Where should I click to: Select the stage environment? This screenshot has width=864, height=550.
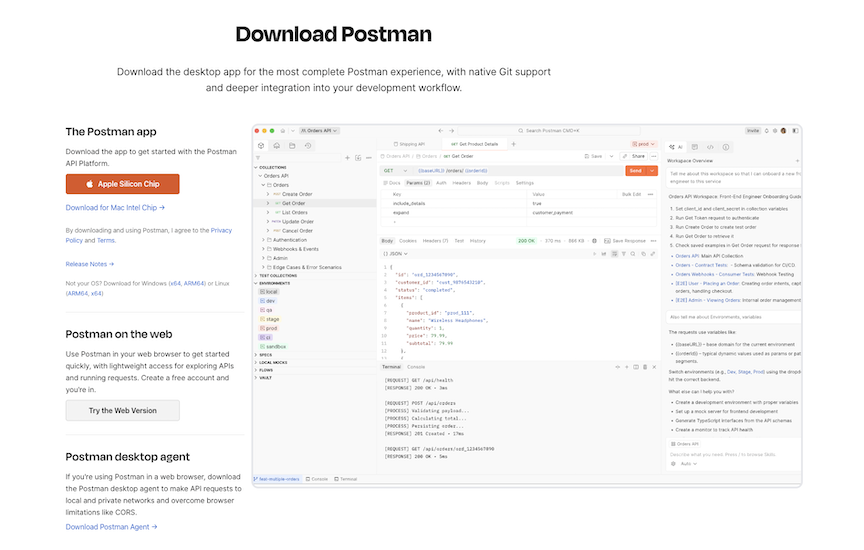pyautogui.click(x=269, y=319)
